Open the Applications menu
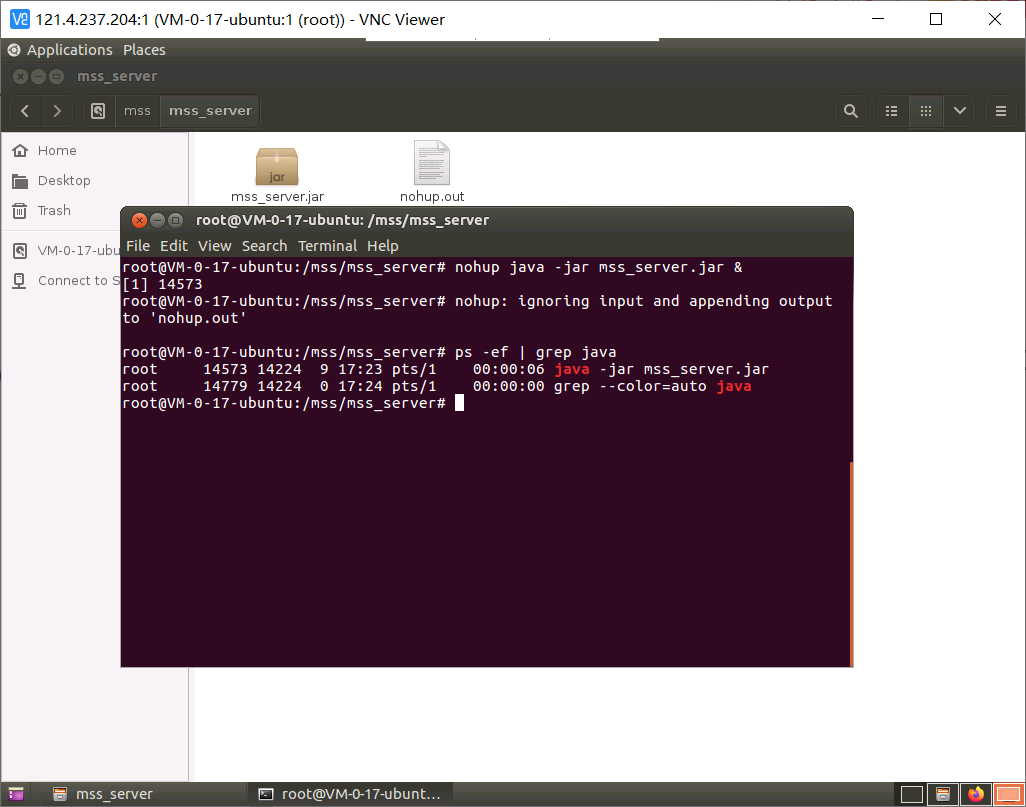The width and height of the screenshot is (1026, 807). tap(69, 50)
